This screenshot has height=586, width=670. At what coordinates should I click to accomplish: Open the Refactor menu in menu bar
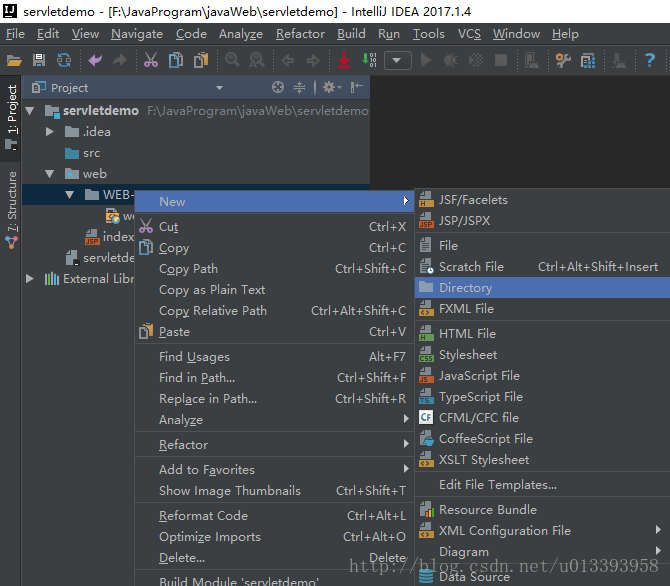300,34
